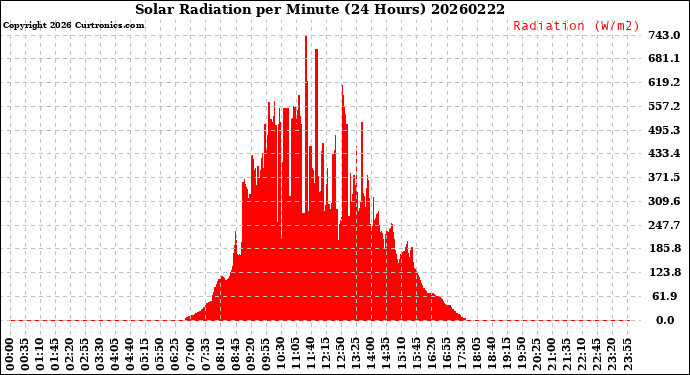Click the 20:25 time label

(x=536, y=355)
